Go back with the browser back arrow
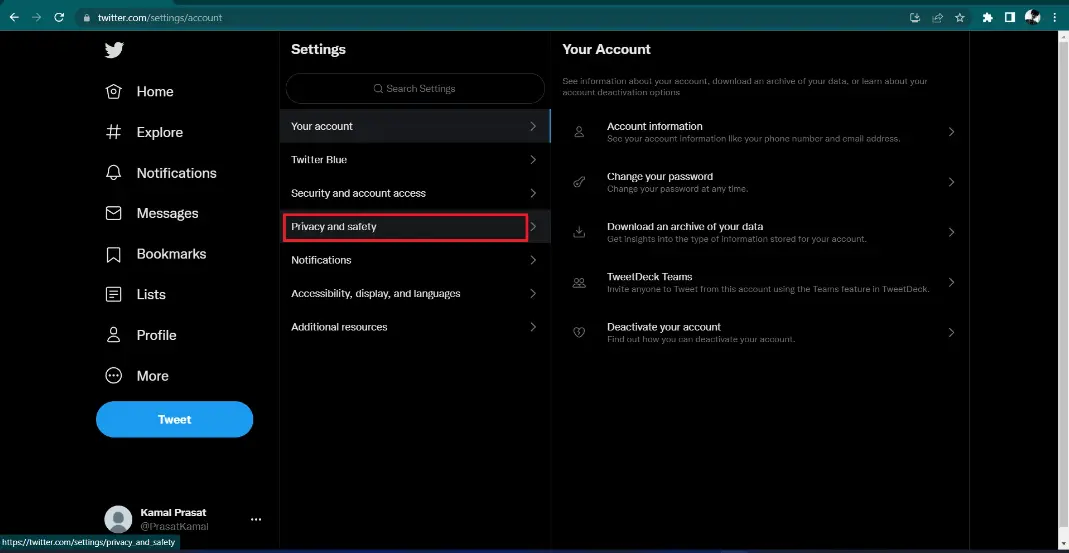Viewport: 1069px width, 553px height. click(14, 18)
